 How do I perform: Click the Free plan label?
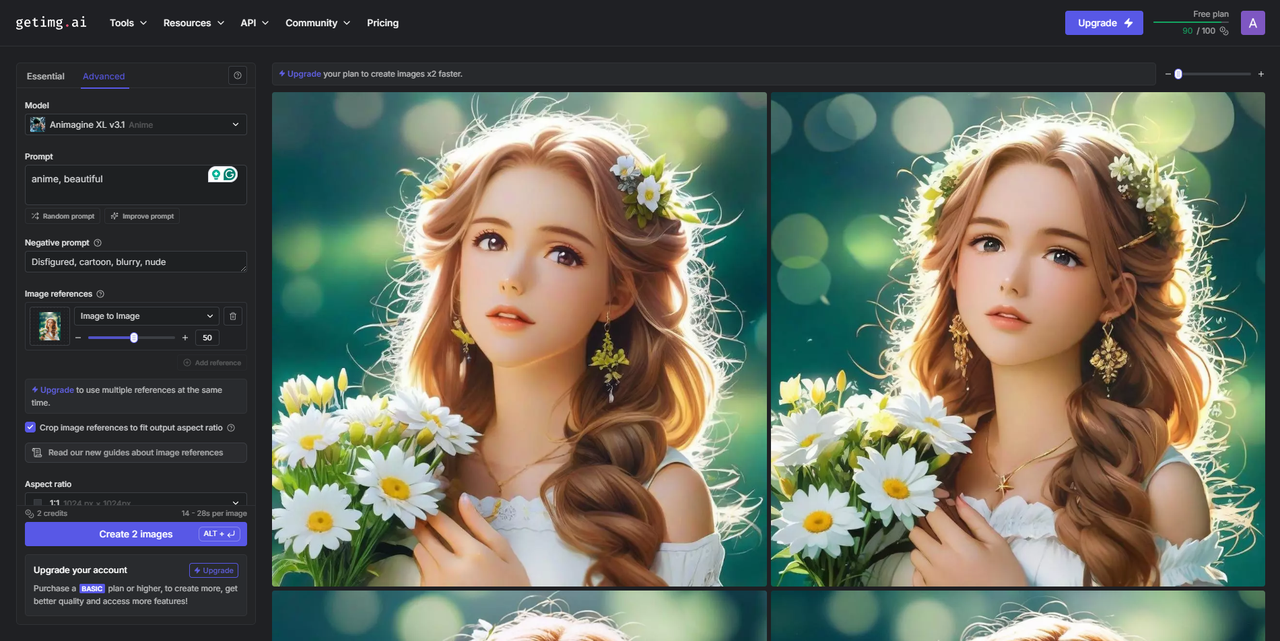[x=1211, y=14]
